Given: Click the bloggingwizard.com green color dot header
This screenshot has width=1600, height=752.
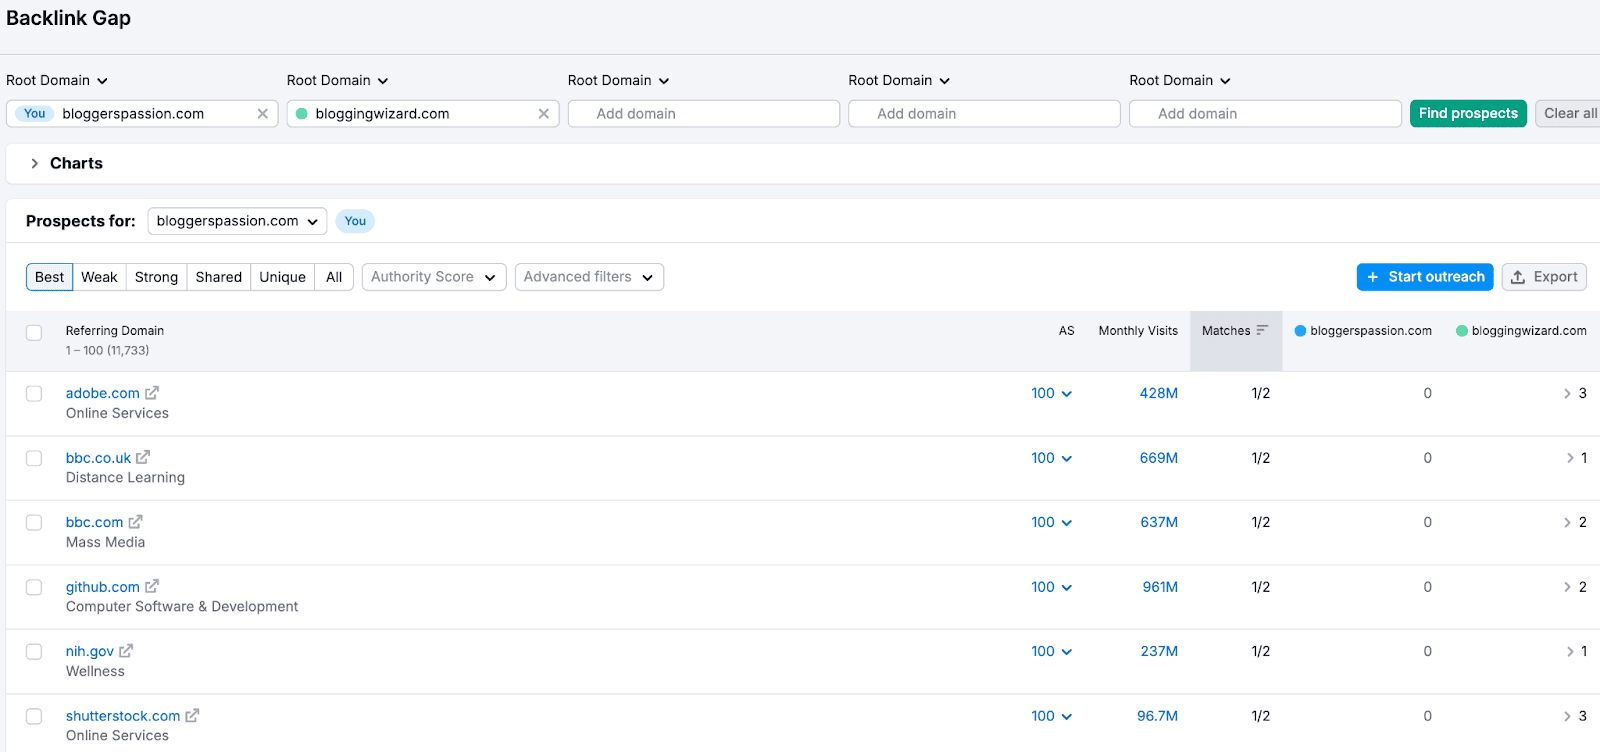Looking at the screenshot, I should pyautogui.click(x=1461, y=331).
